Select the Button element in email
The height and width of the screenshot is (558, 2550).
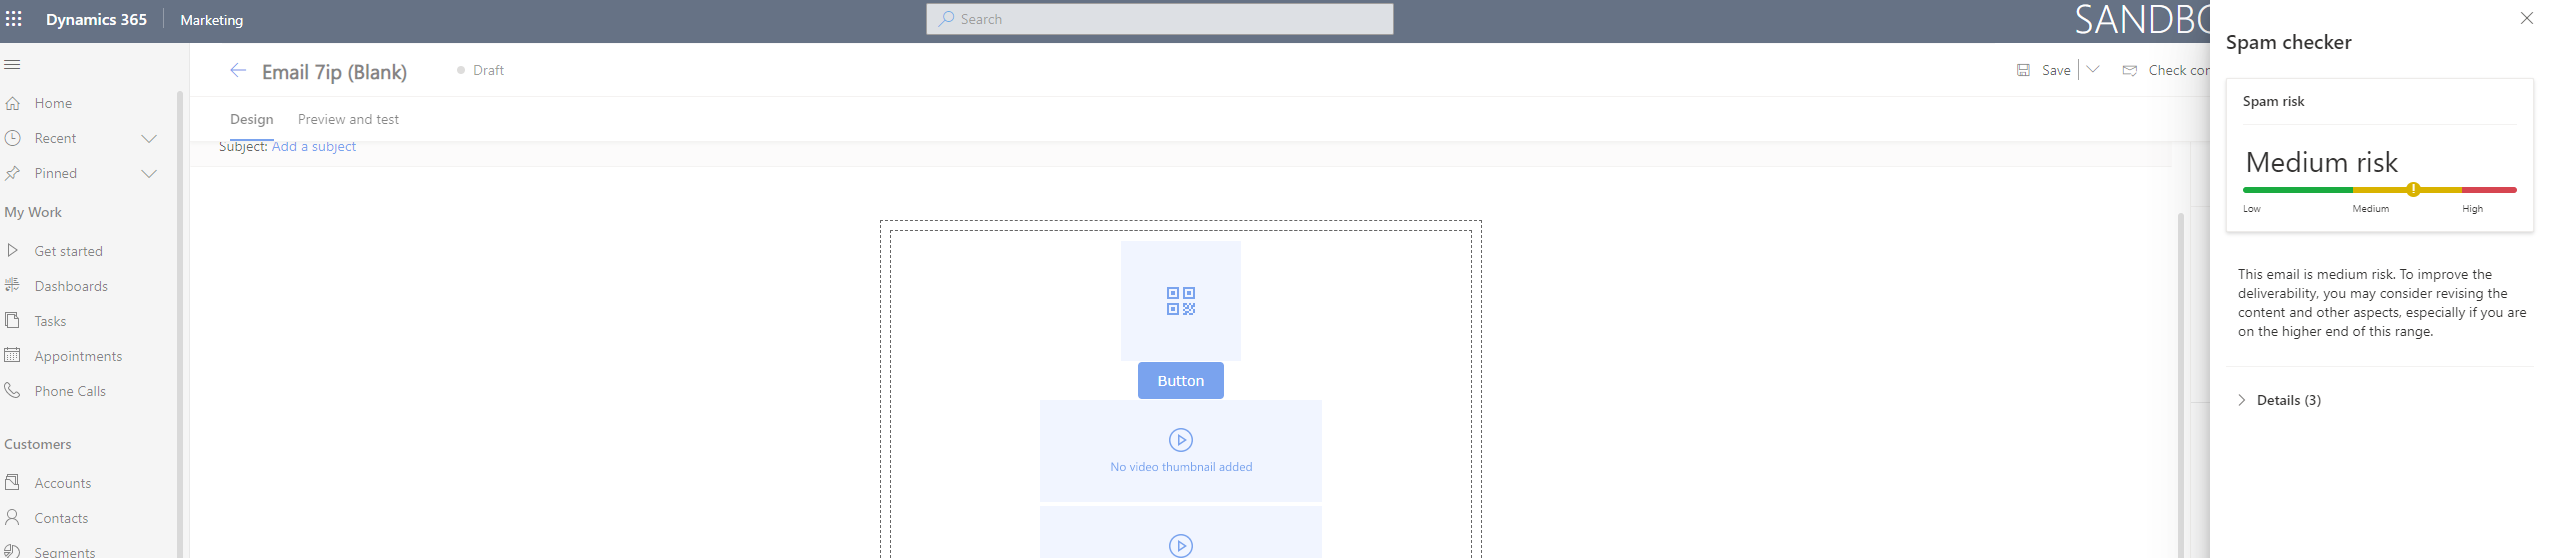[x=1181, y=381]
